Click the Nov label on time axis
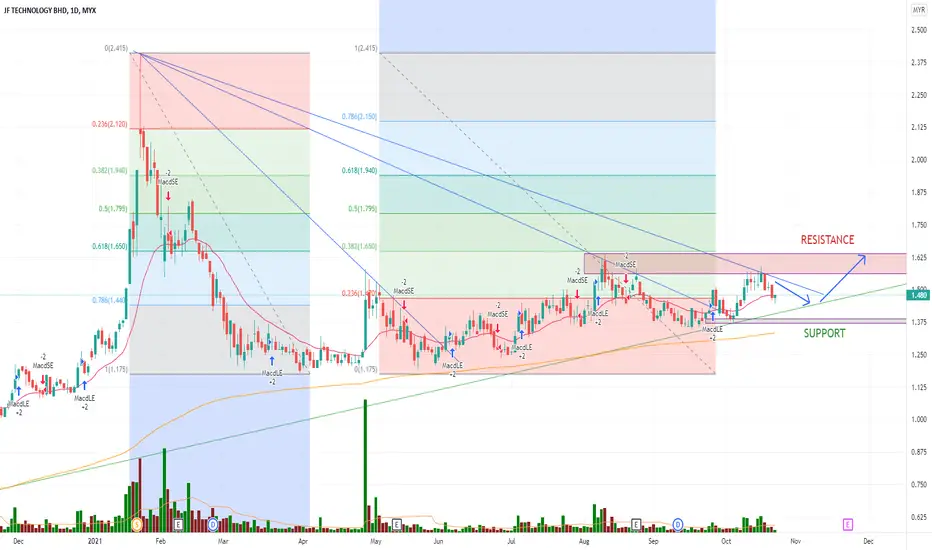 (x=795, y=541)
